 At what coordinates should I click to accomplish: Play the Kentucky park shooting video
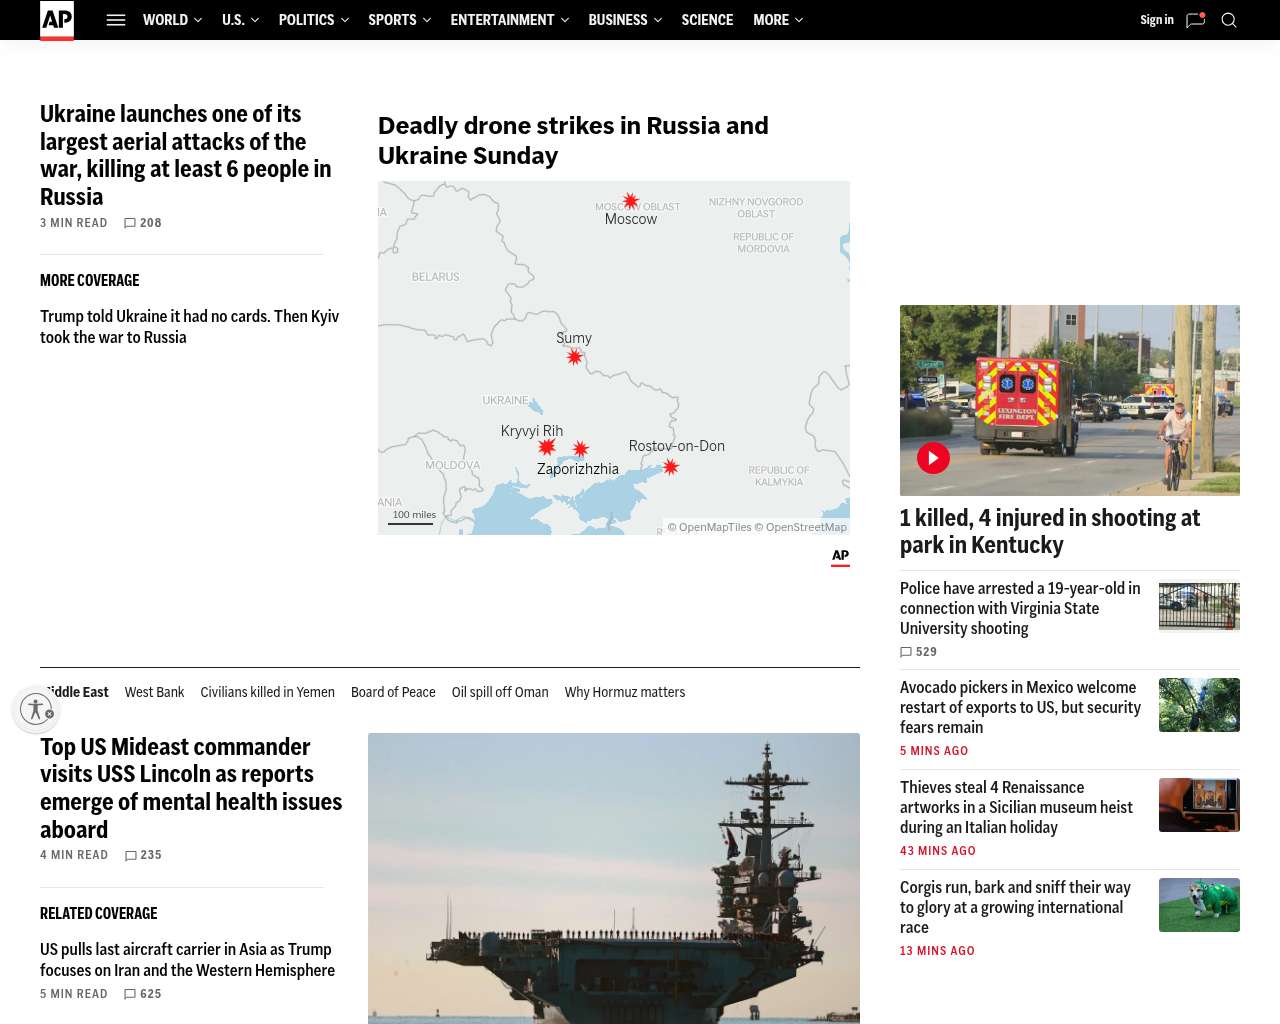click(x=933, y=458)
